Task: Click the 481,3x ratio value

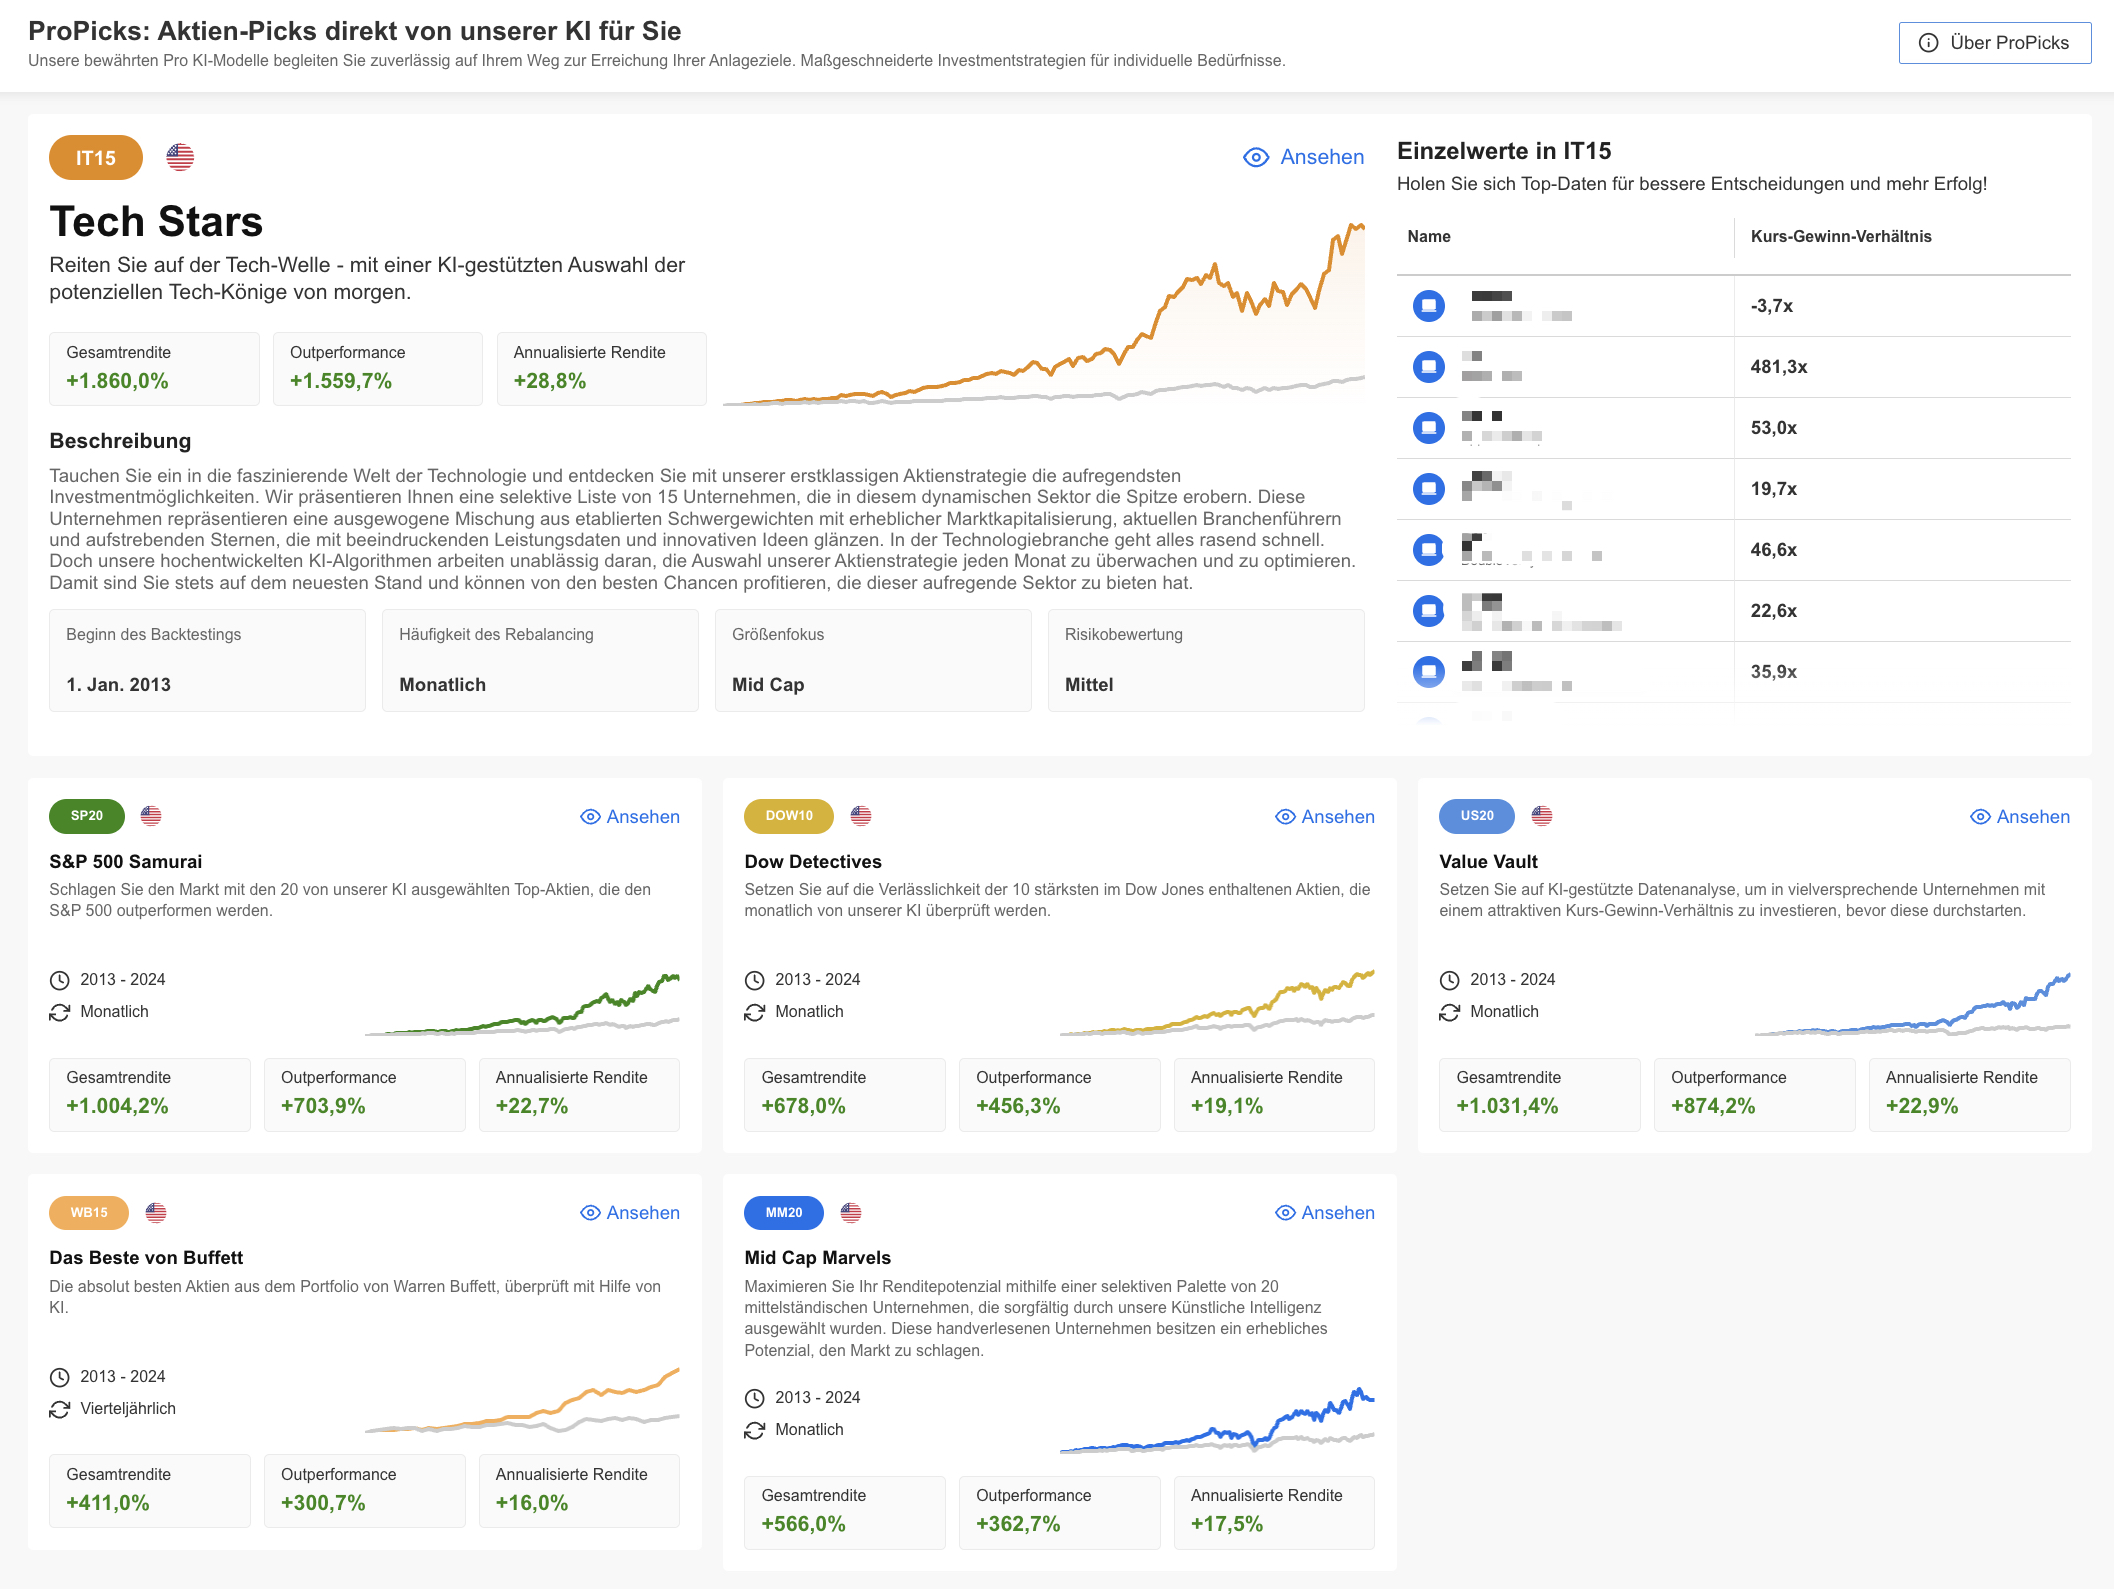Action: [x=1779, y=367]
